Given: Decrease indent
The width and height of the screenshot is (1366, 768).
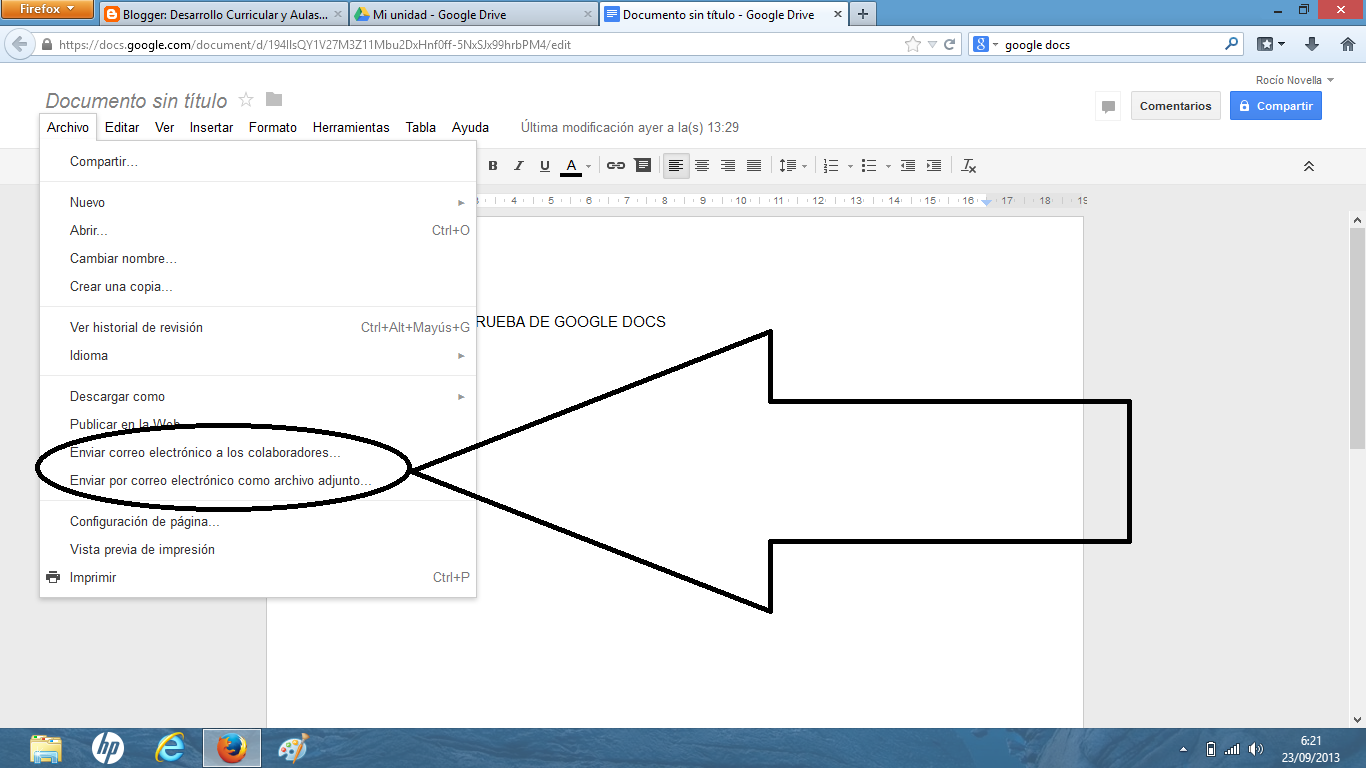Looking at the screenshot, I should 908,166.
